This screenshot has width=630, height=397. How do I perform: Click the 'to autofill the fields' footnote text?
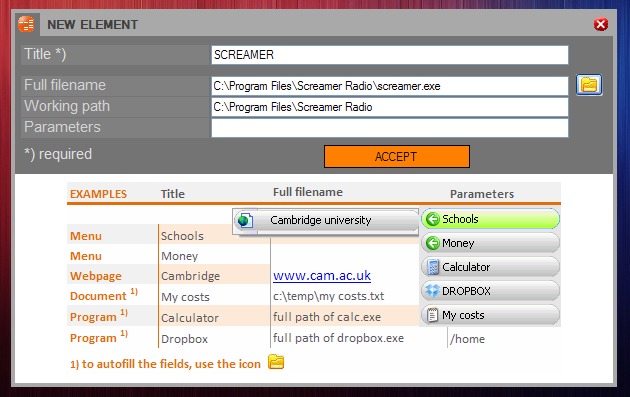165,364
